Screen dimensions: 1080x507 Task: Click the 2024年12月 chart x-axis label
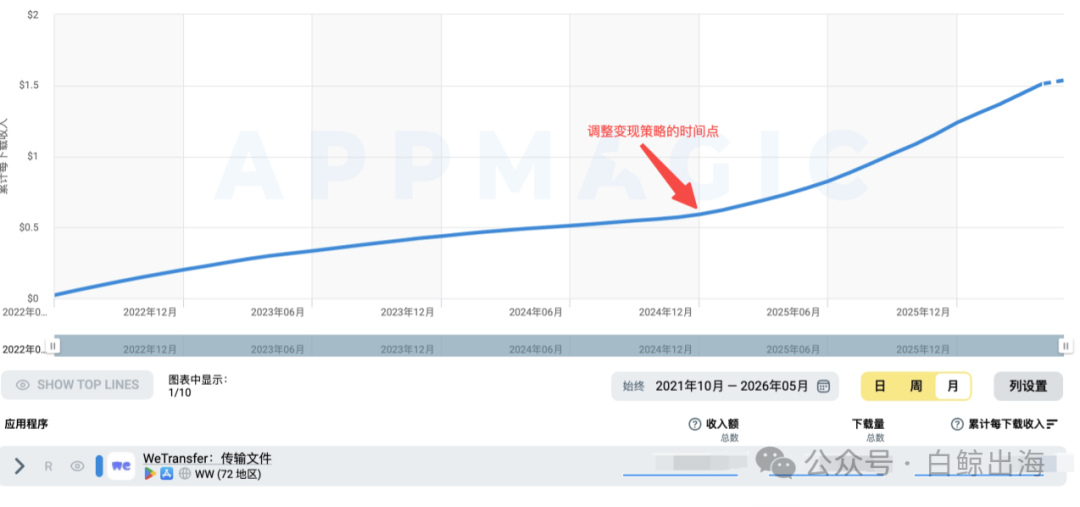click(665, 312)
